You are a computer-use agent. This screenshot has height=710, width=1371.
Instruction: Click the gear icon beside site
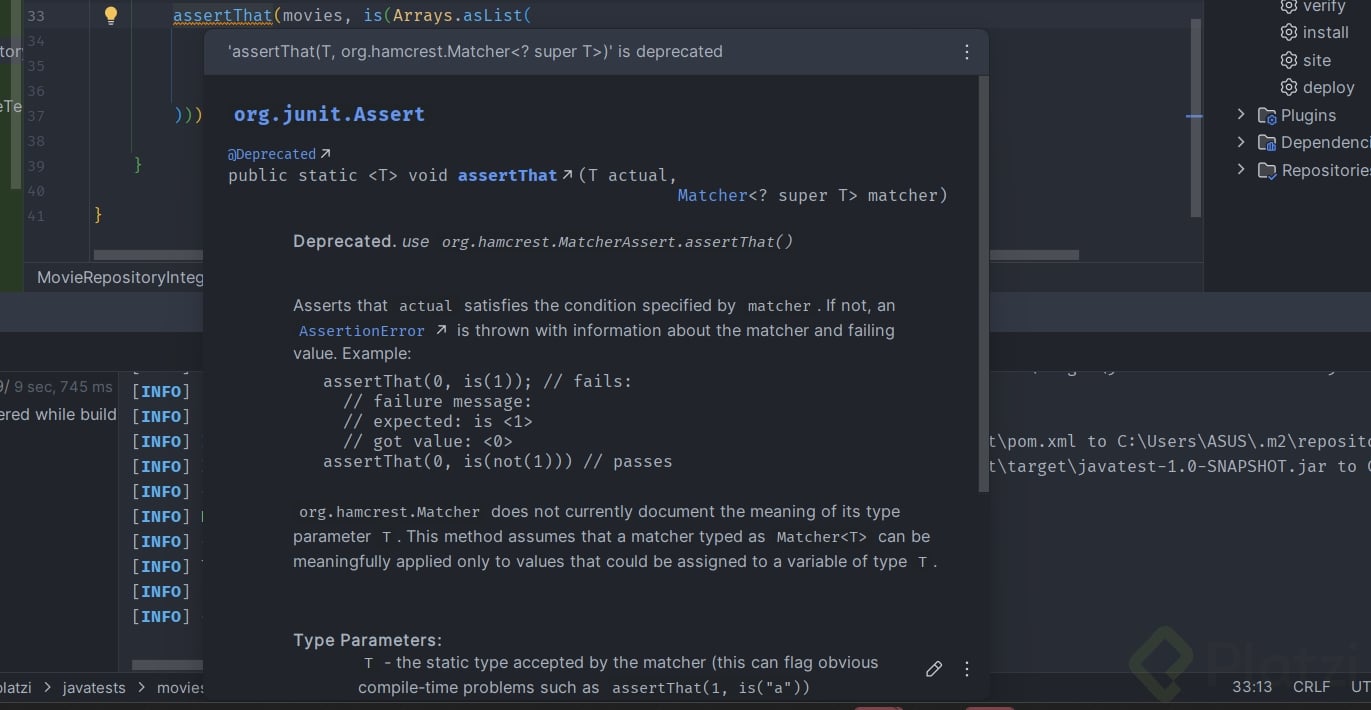(x=1289, y=60)
